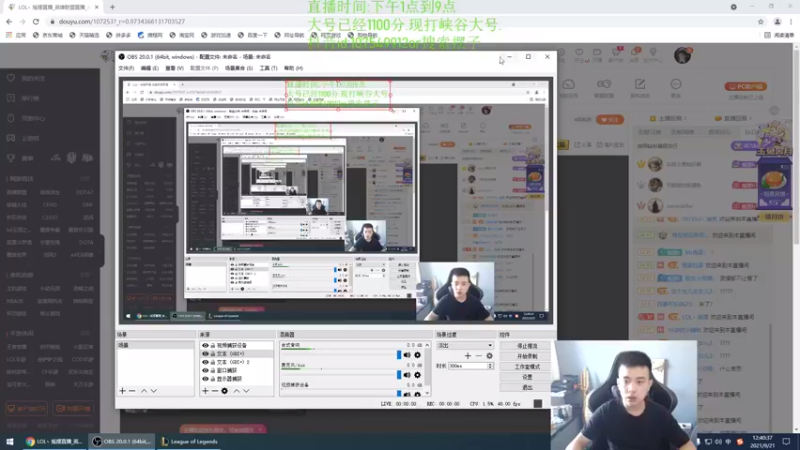Open user avatar in Douyu header

(682, 55)
